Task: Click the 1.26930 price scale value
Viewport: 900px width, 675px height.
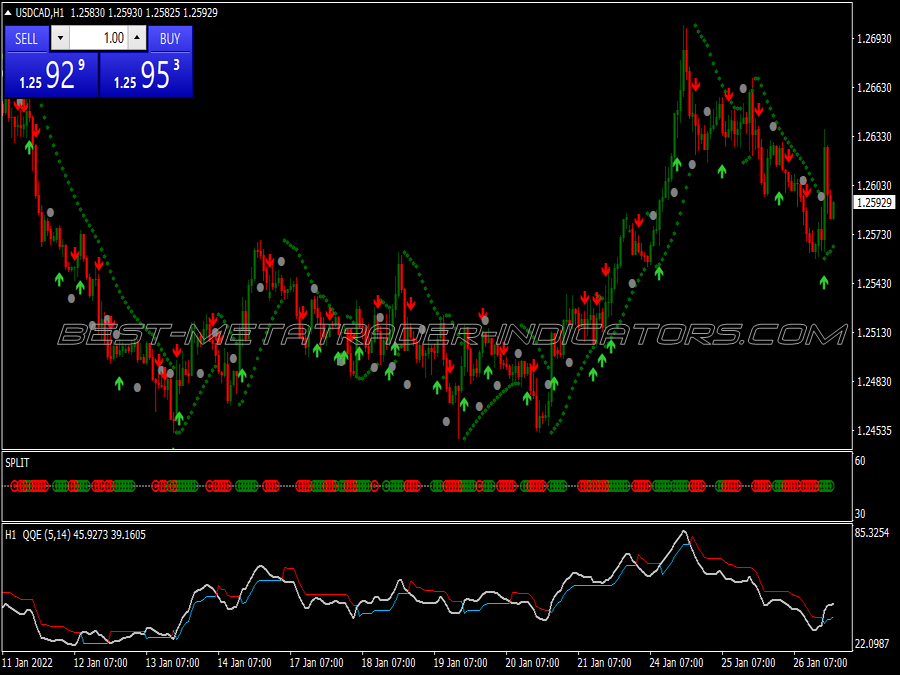Action: (874, 39)
